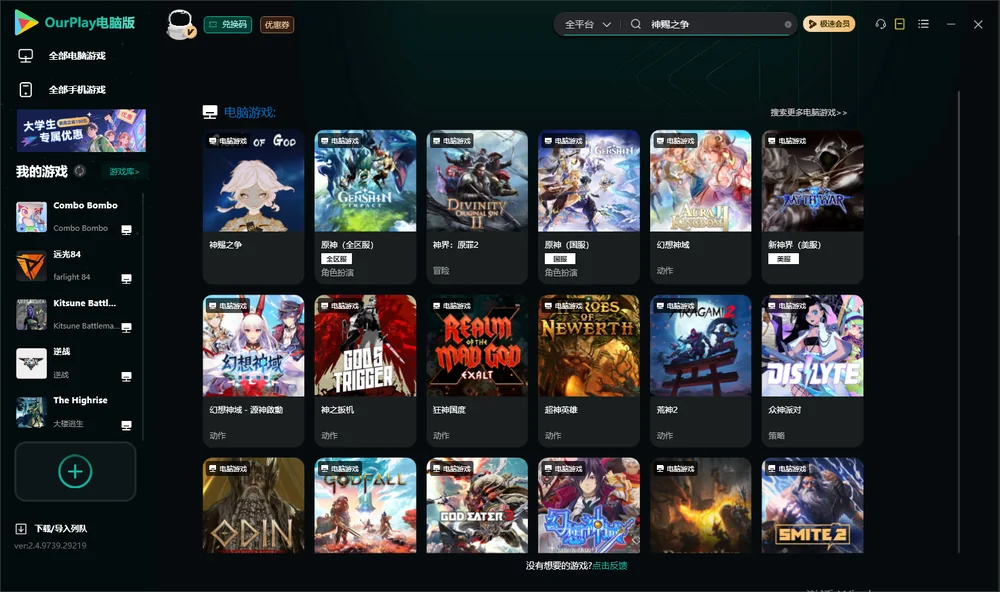Click the search field containing 神赐之争
Viewport: 1000px width, 592px height.
714,24
